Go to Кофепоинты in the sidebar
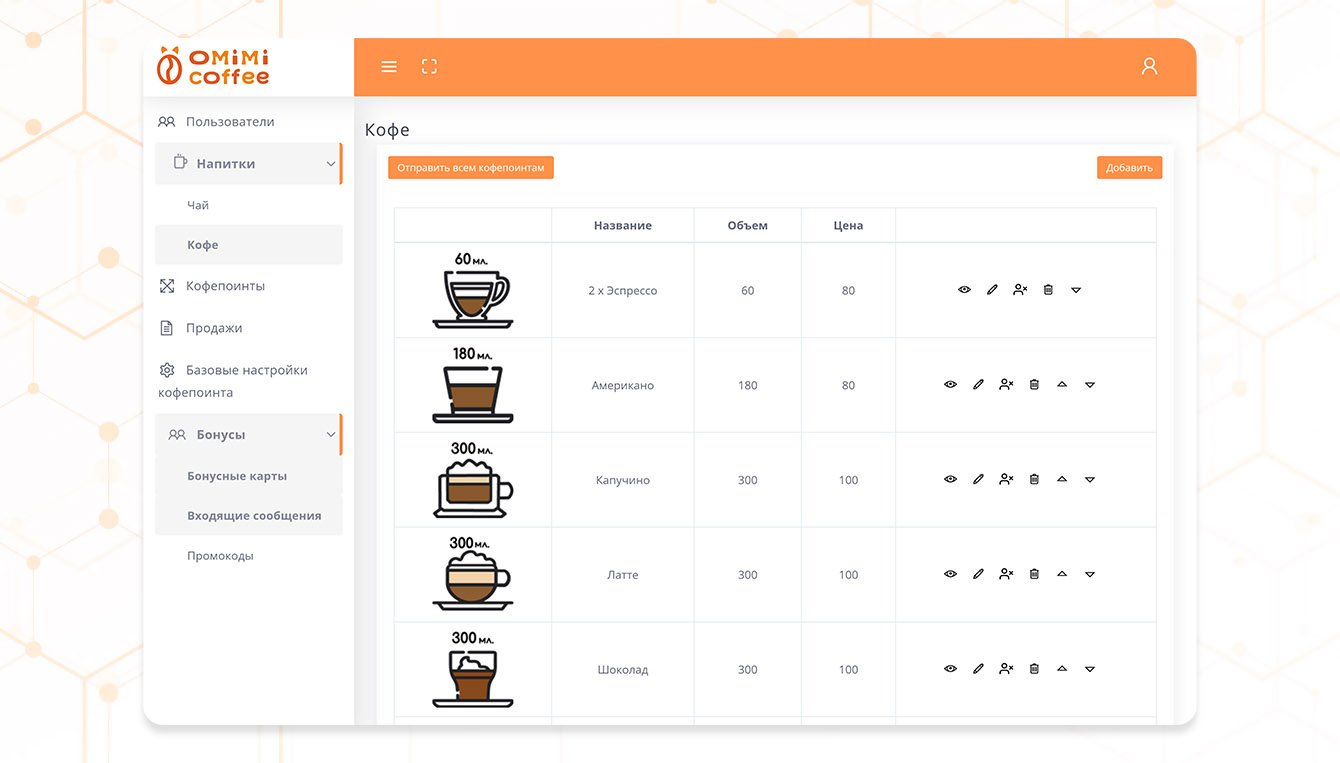The image size is (1340, 763). pyautogui.click(x=212, y=286)
